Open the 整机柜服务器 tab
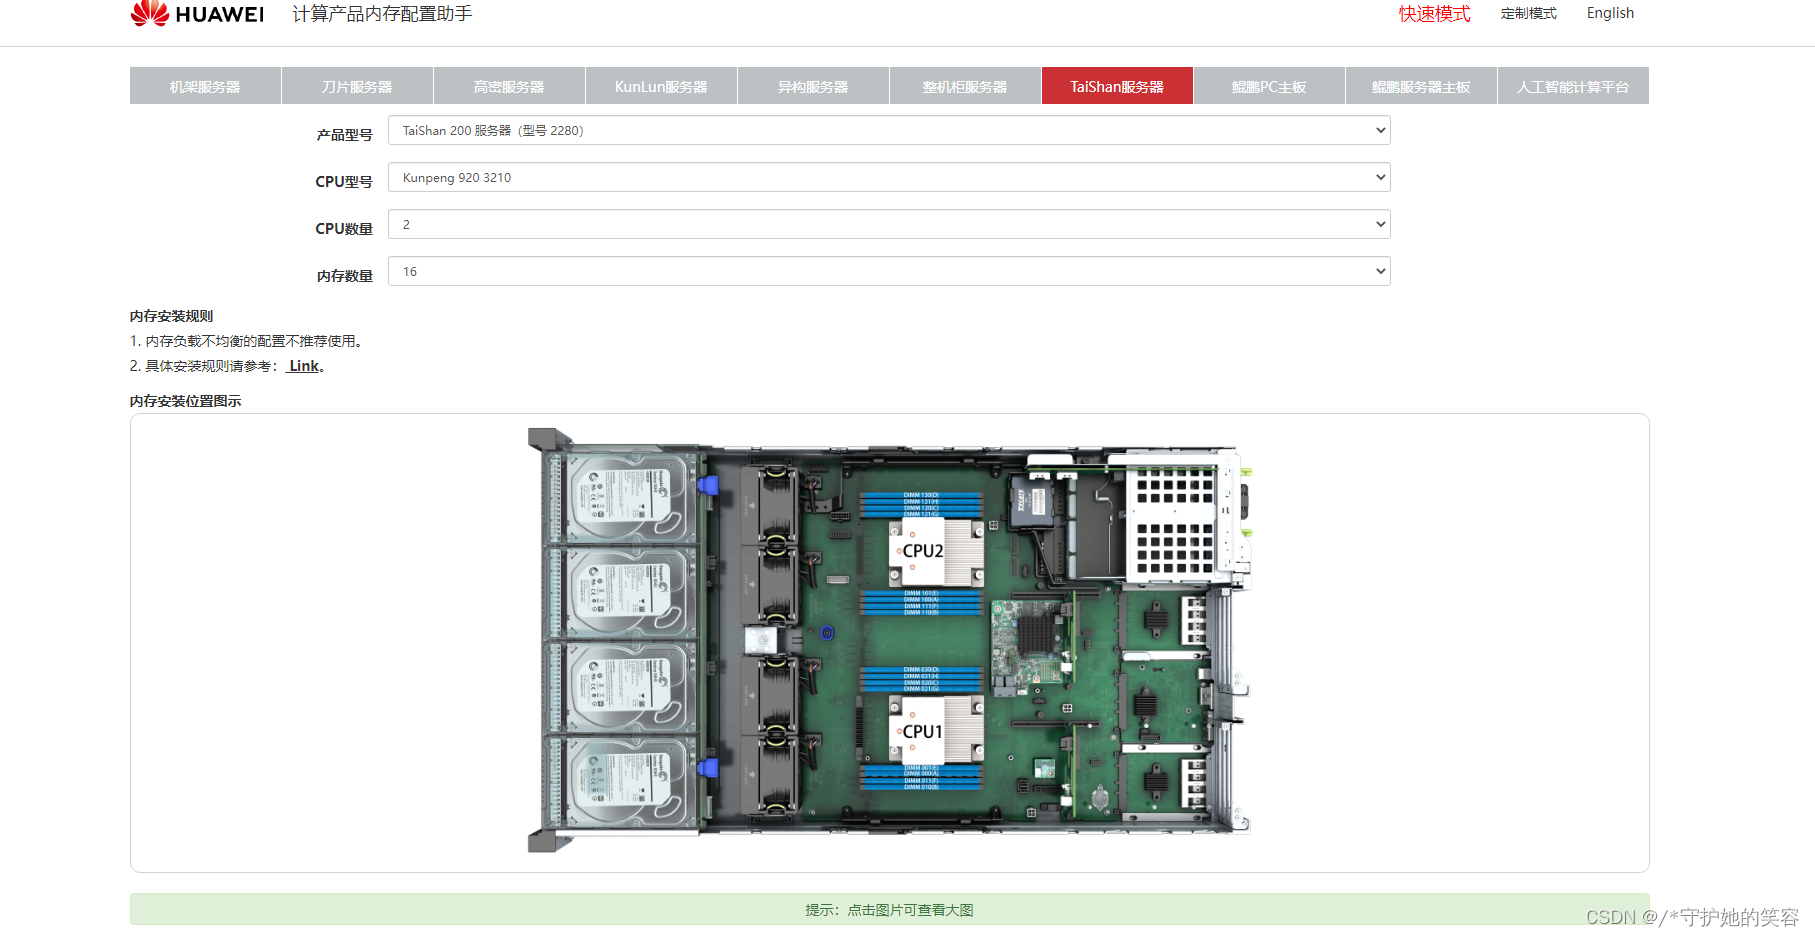1815x937 pixels. (x=965, y=86)
